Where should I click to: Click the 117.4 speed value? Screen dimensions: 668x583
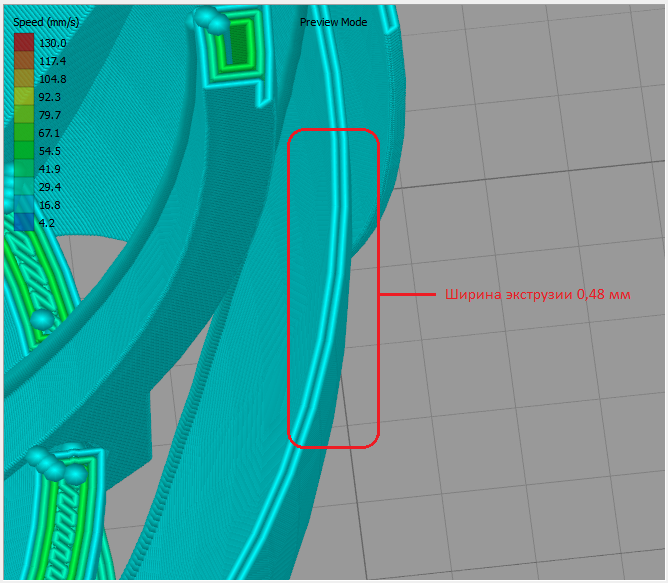(53, 61)
